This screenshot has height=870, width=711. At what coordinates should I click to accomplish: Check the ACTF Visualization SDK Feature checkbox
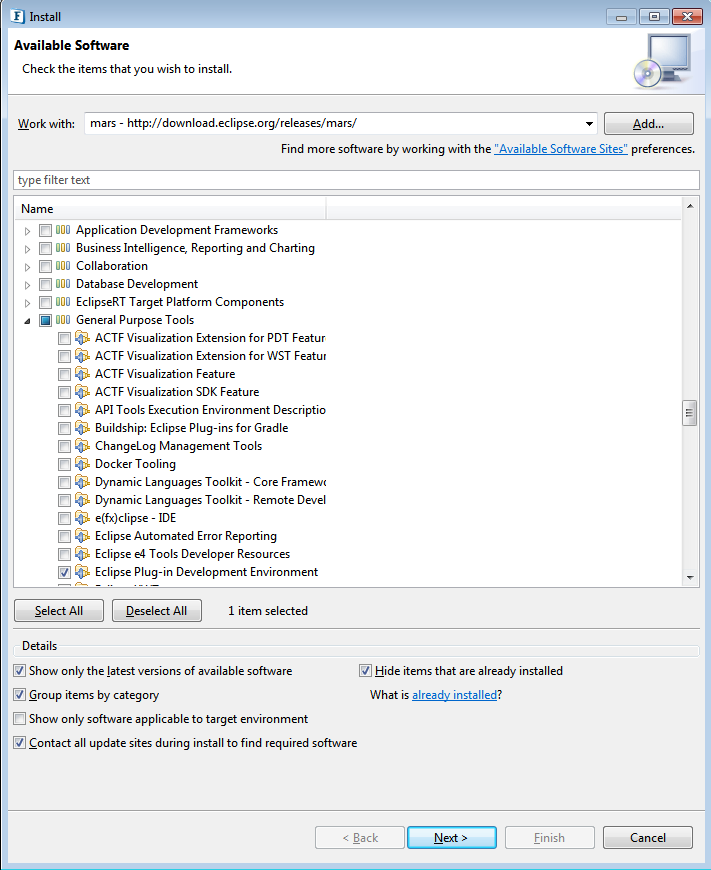[x=64, y=392]
